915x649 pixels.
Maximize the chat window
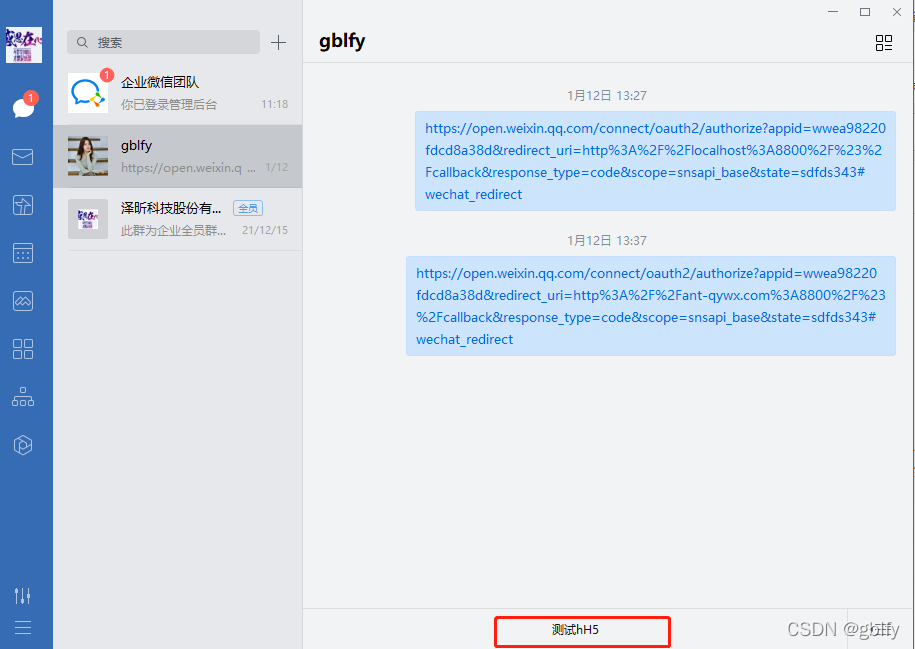point(865,12)
